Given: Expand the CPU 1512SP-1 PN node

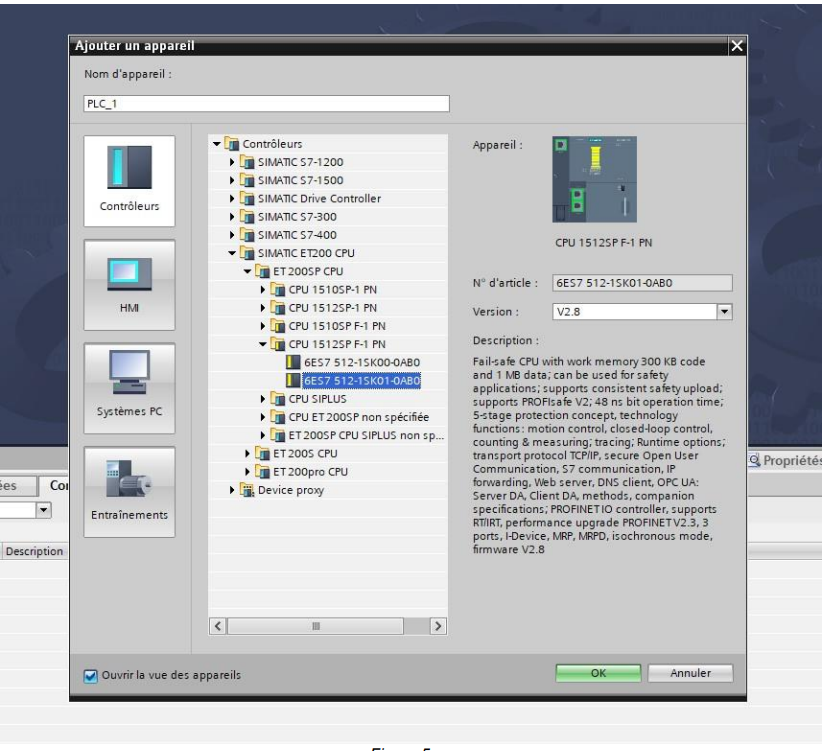Looking at the screenshot, I should click(x=263, y=308).
